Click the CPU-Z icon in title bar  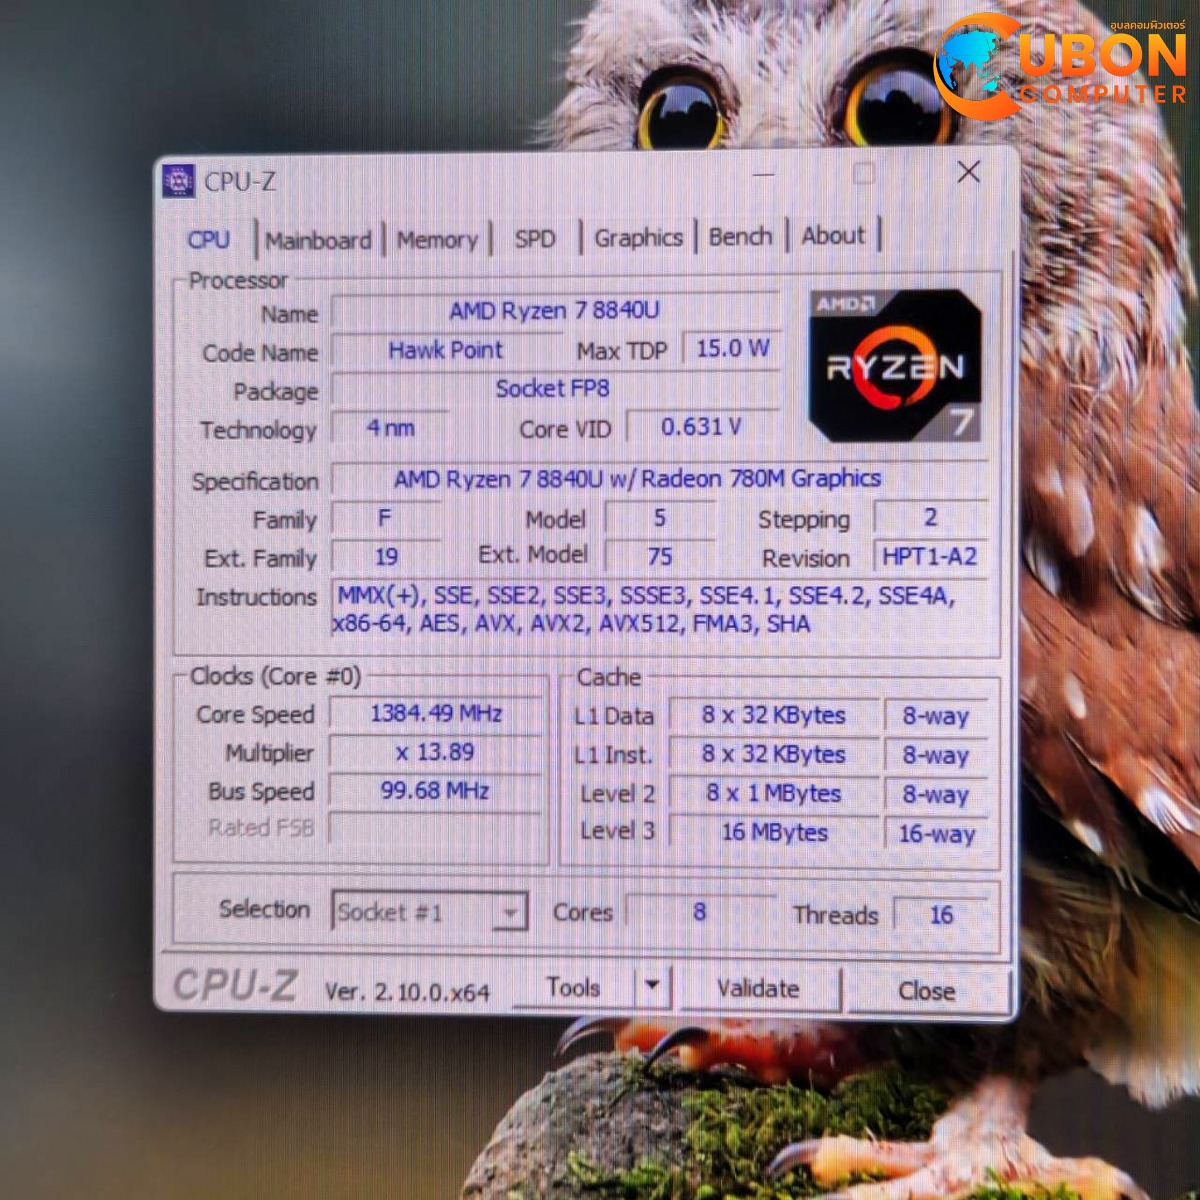click(179, 181)
